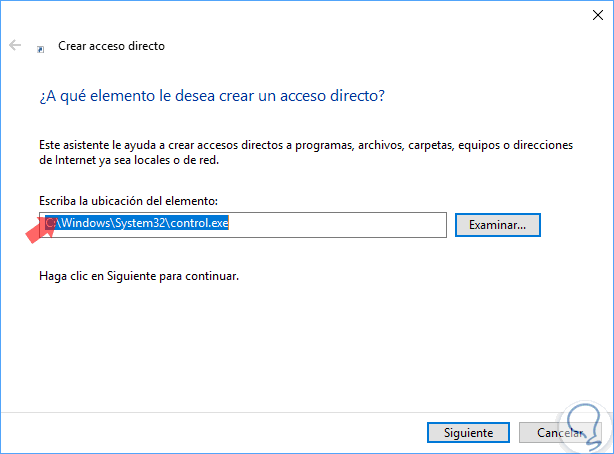Click the red arrow pointing at the field
This screenshot has height=454, width=614.
pyautogui.click(x=38, y=234)
